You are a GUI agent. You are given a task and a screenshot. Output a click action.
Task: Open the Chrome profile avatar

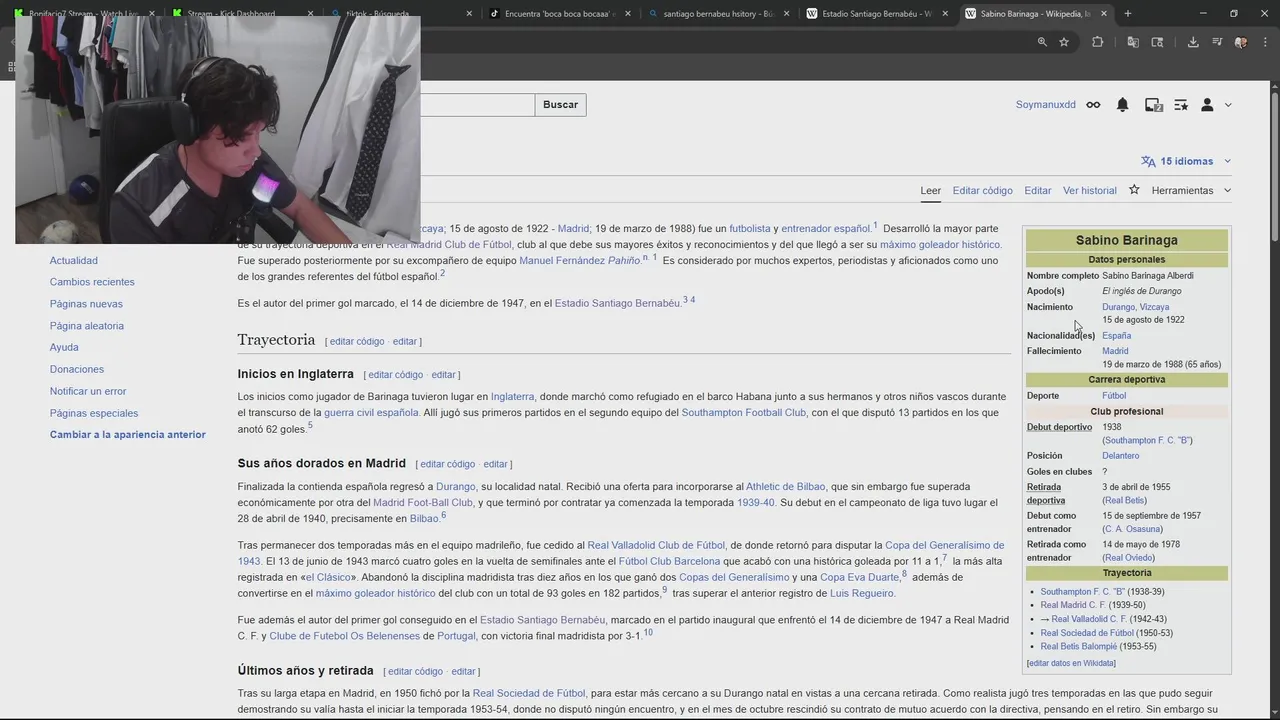click(1241, 42)
